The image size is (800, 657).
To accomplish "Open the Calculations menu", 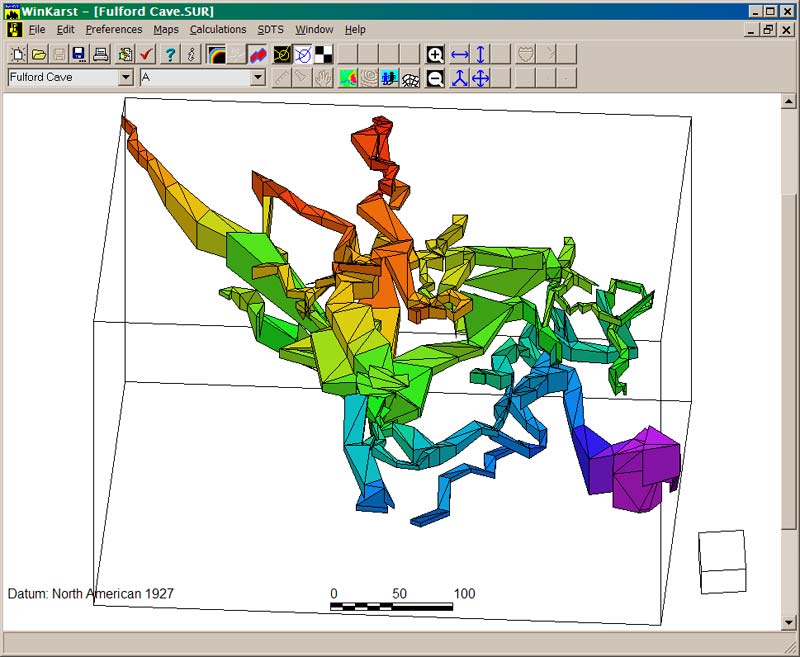I will (x=218, y=30).
